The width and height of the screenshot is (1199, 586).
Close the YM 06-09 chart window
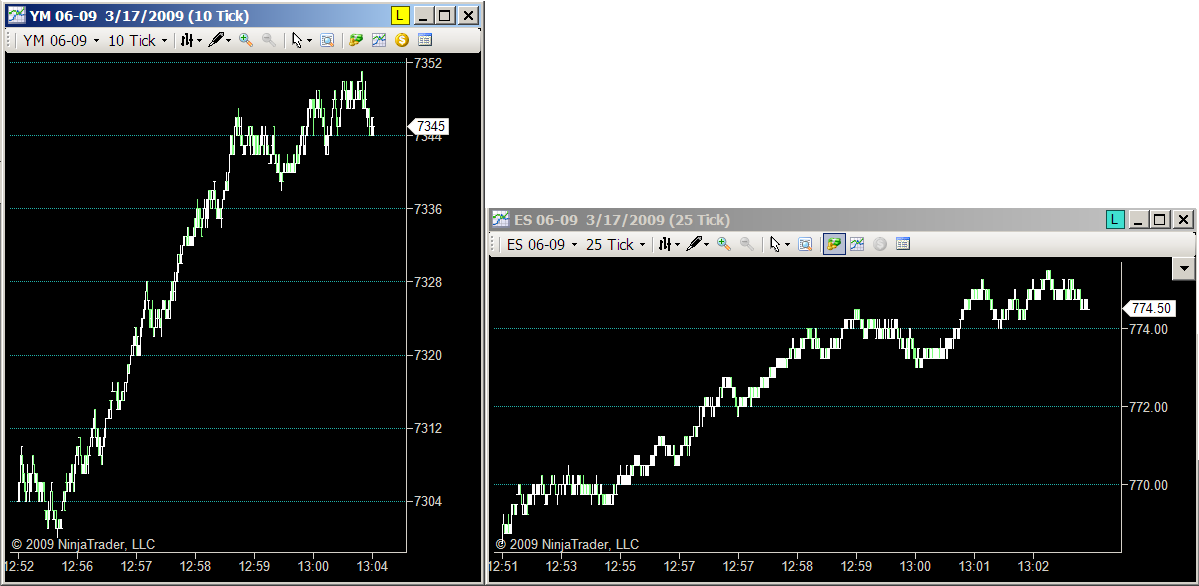coord(469,15)
